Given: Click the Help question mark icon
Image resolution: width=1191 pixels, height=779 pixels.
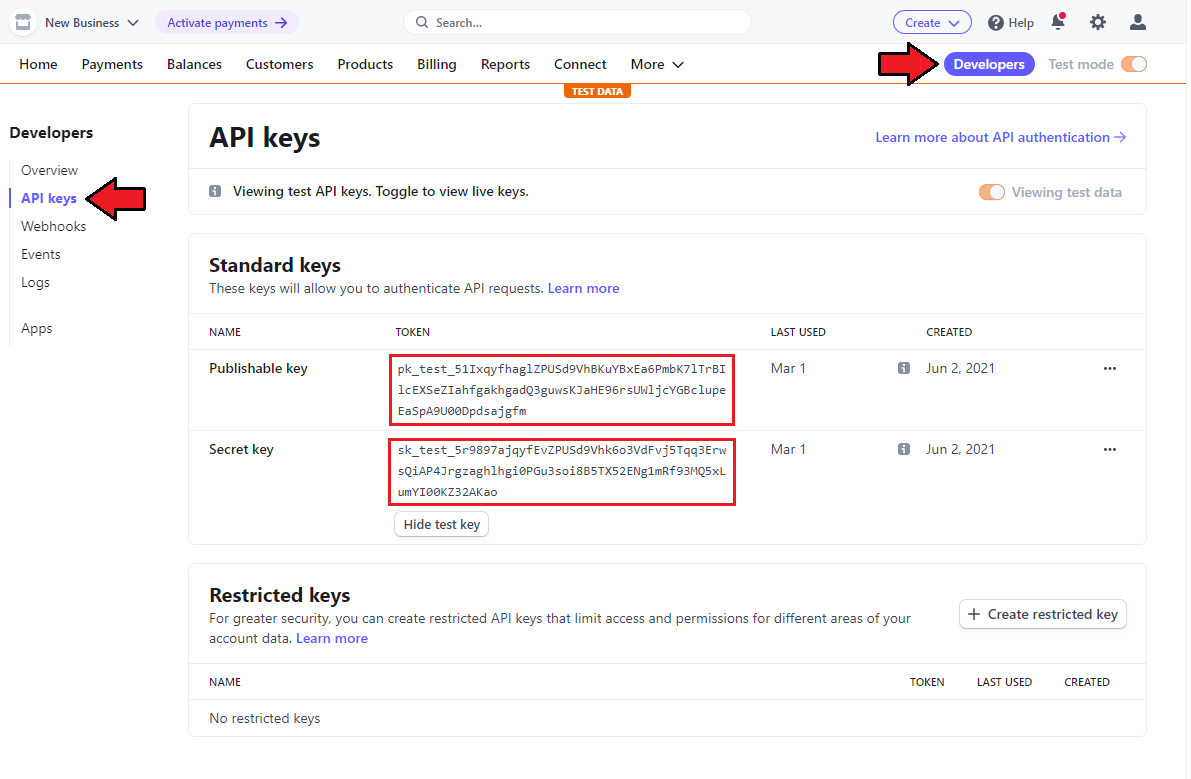Looking at the screenshot, I should coord(998,23).
